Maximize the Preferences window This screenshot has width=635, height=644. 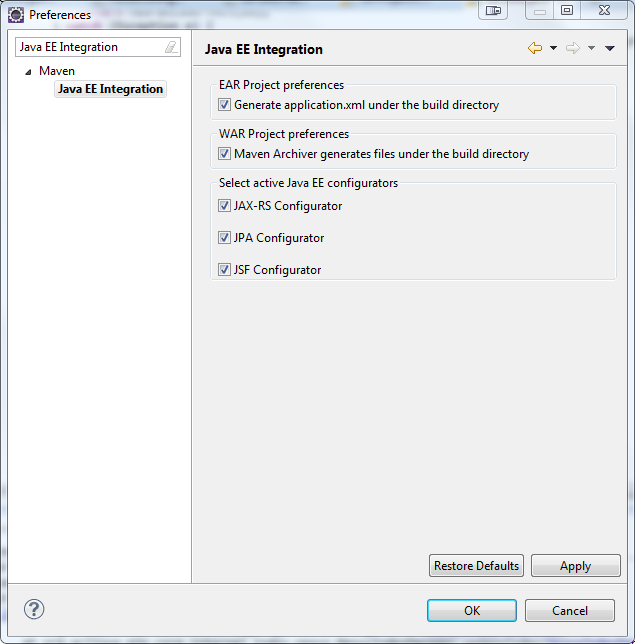point(567,10)
